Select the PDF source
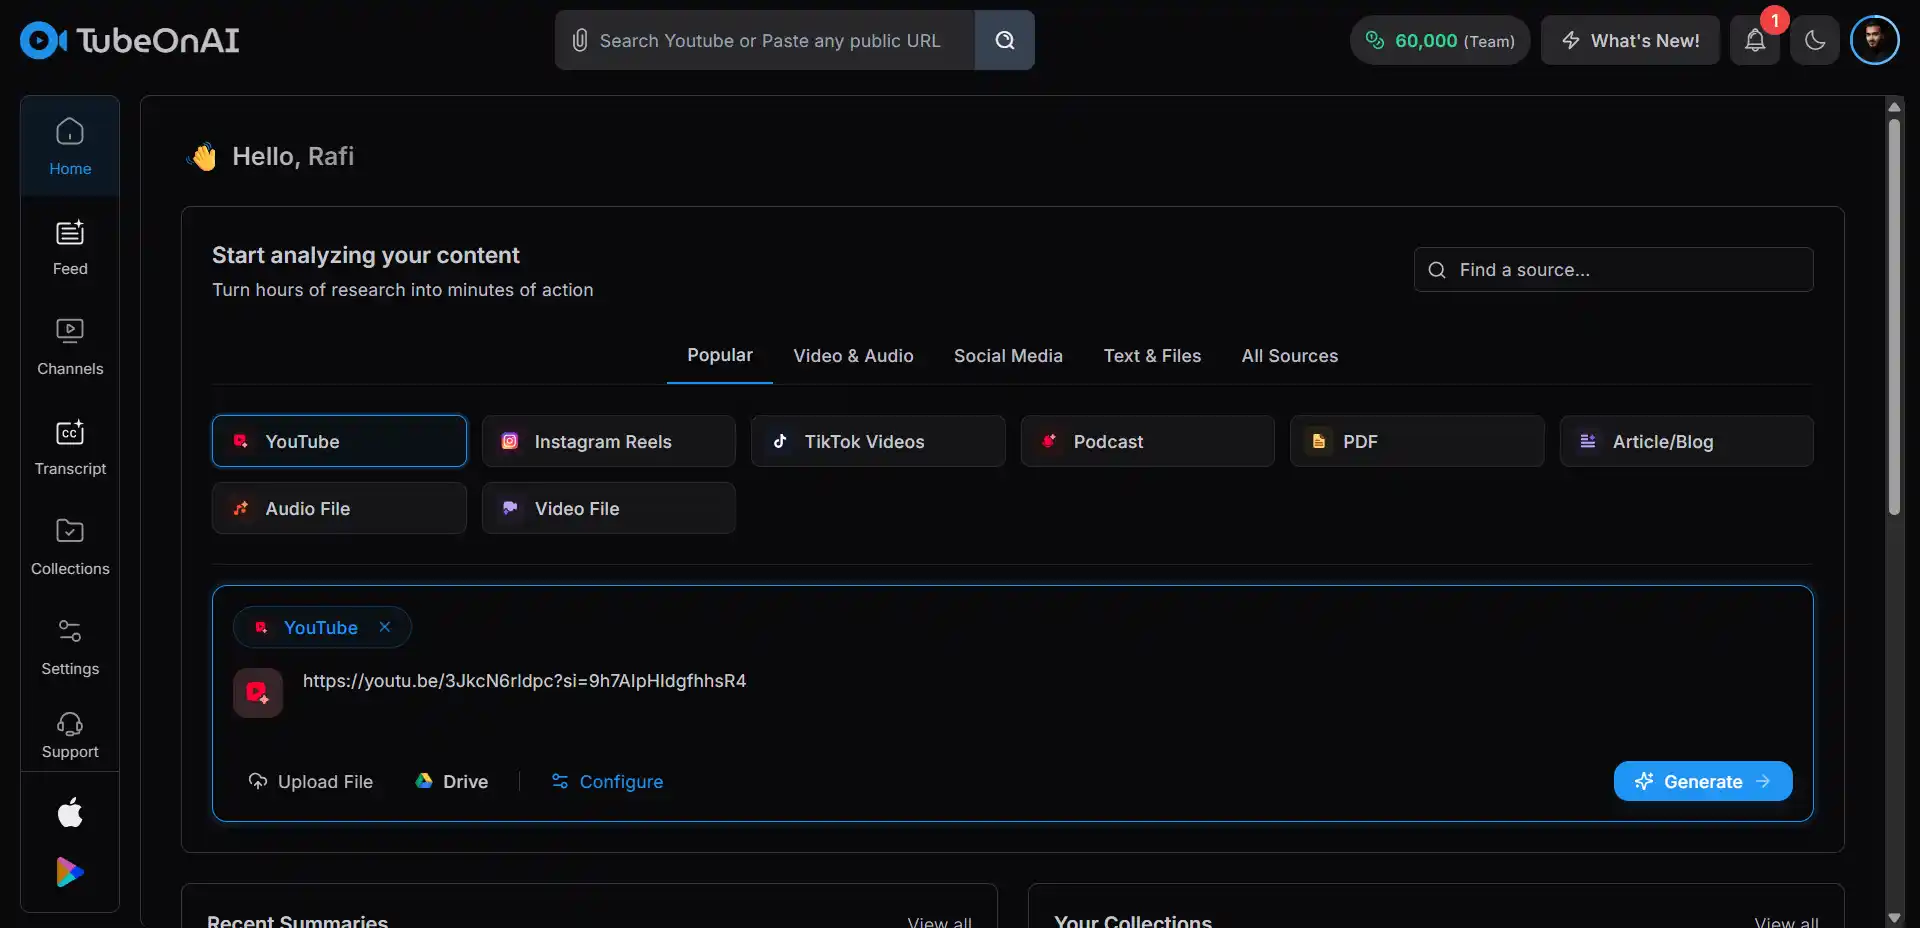The height and width of the screenshot is (928, 1920). pos(1417,441)
